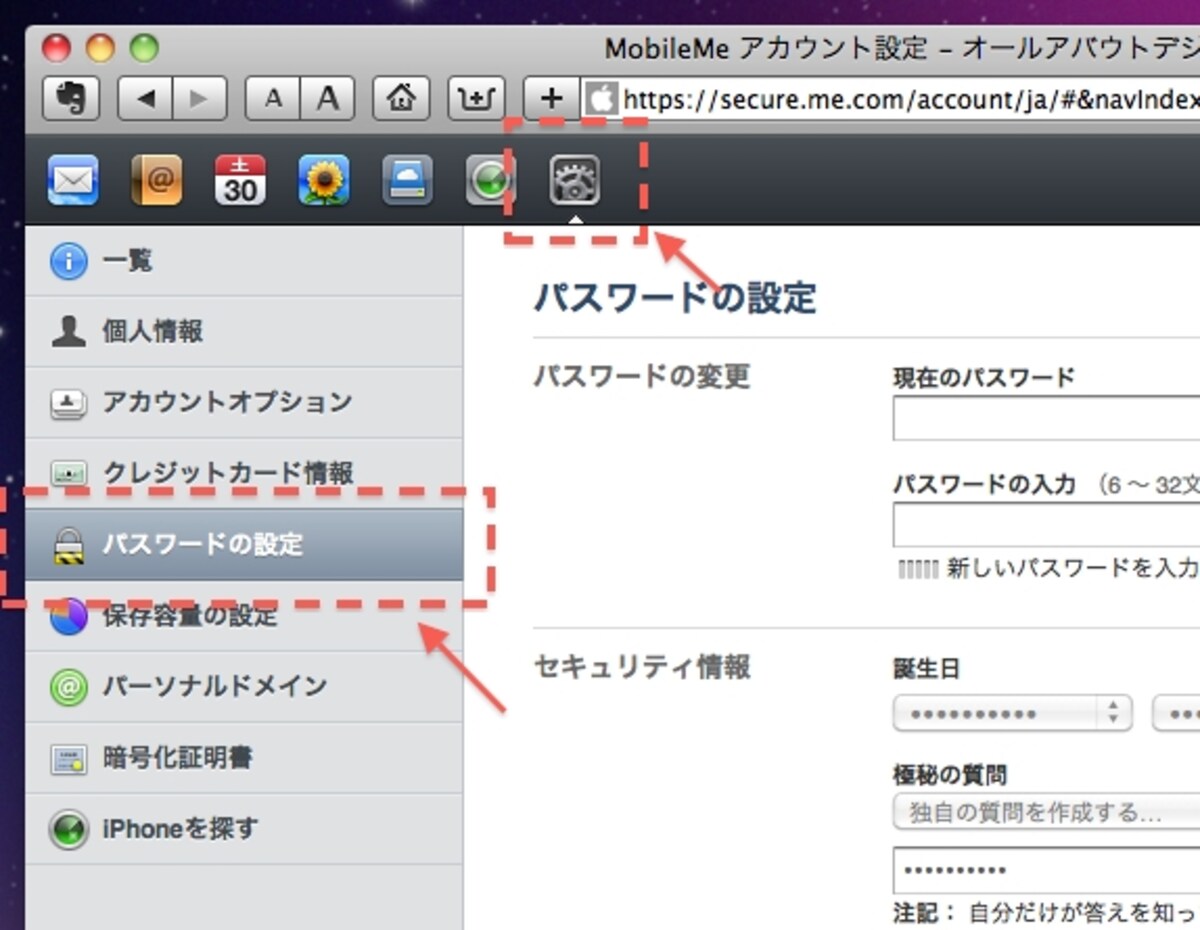Click the secret question answer field
The width and height of the screenshot is (1200, 930).
click(x=1046, y=870)
